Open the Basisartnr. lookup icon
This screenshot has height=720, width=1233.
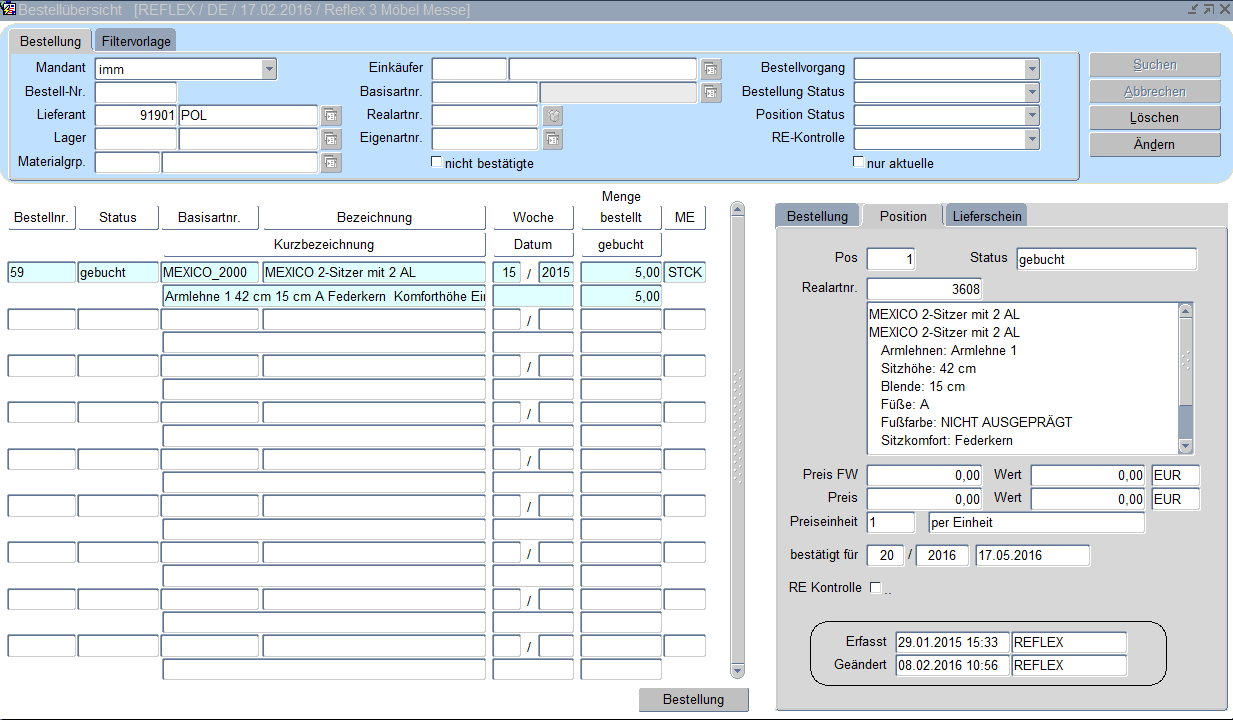(x=710, y=93)
